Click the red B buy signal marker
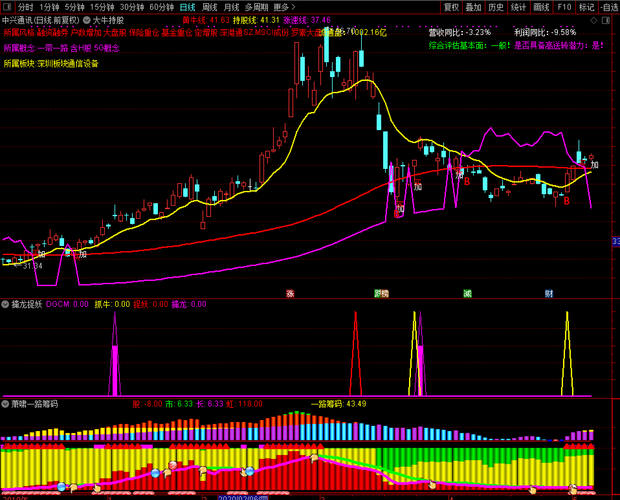This screenshot has width=620, height=500. pos(565,202)
